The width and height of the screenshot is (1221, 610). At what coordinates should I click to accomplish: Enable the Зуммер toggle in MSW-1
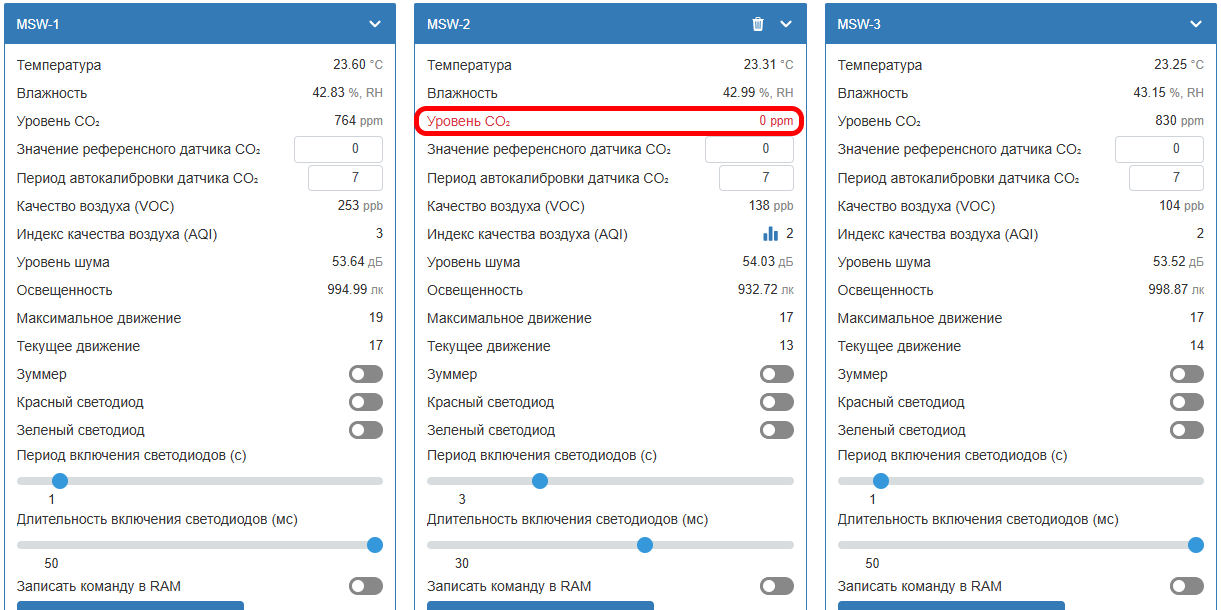click(366, 374)
